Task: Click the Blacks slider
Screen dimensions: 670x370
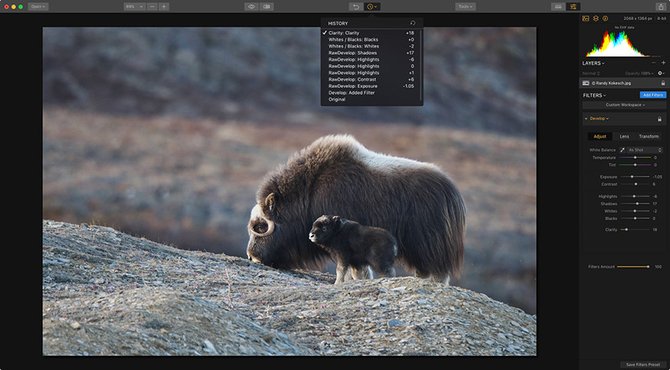Action: point(635,218)
